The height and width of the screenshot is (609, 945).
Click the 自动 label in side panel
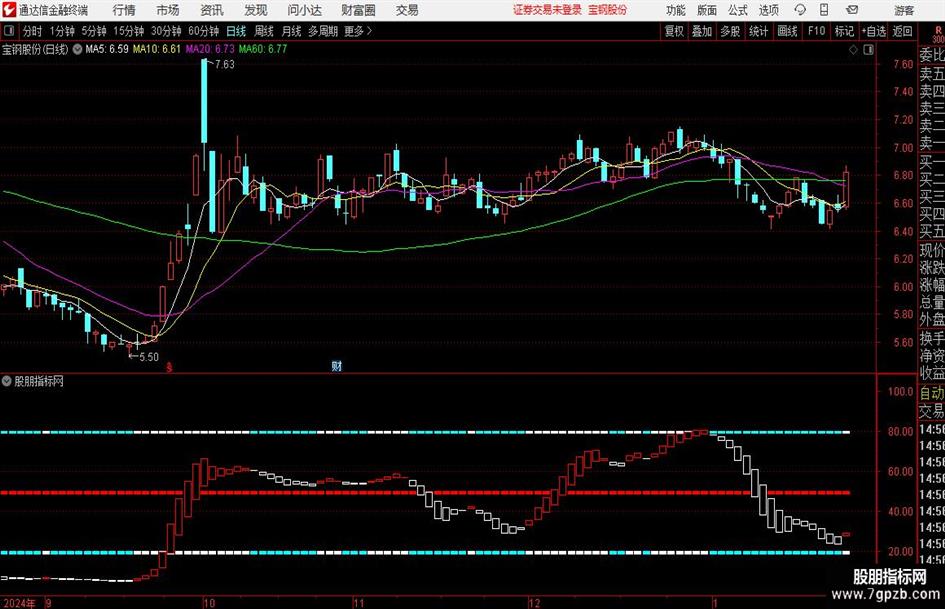[931, 393]
